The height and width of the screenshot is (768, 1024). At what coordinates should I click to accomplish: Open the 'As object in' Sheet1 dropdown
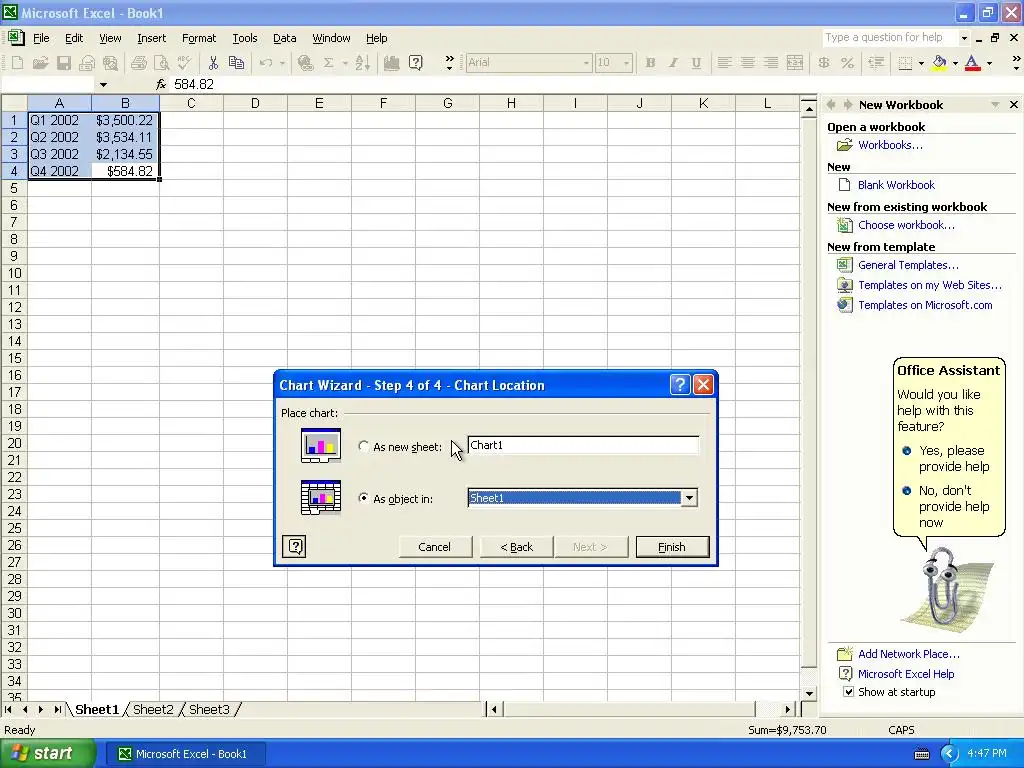pyautogui.click(x=689, y=498)
